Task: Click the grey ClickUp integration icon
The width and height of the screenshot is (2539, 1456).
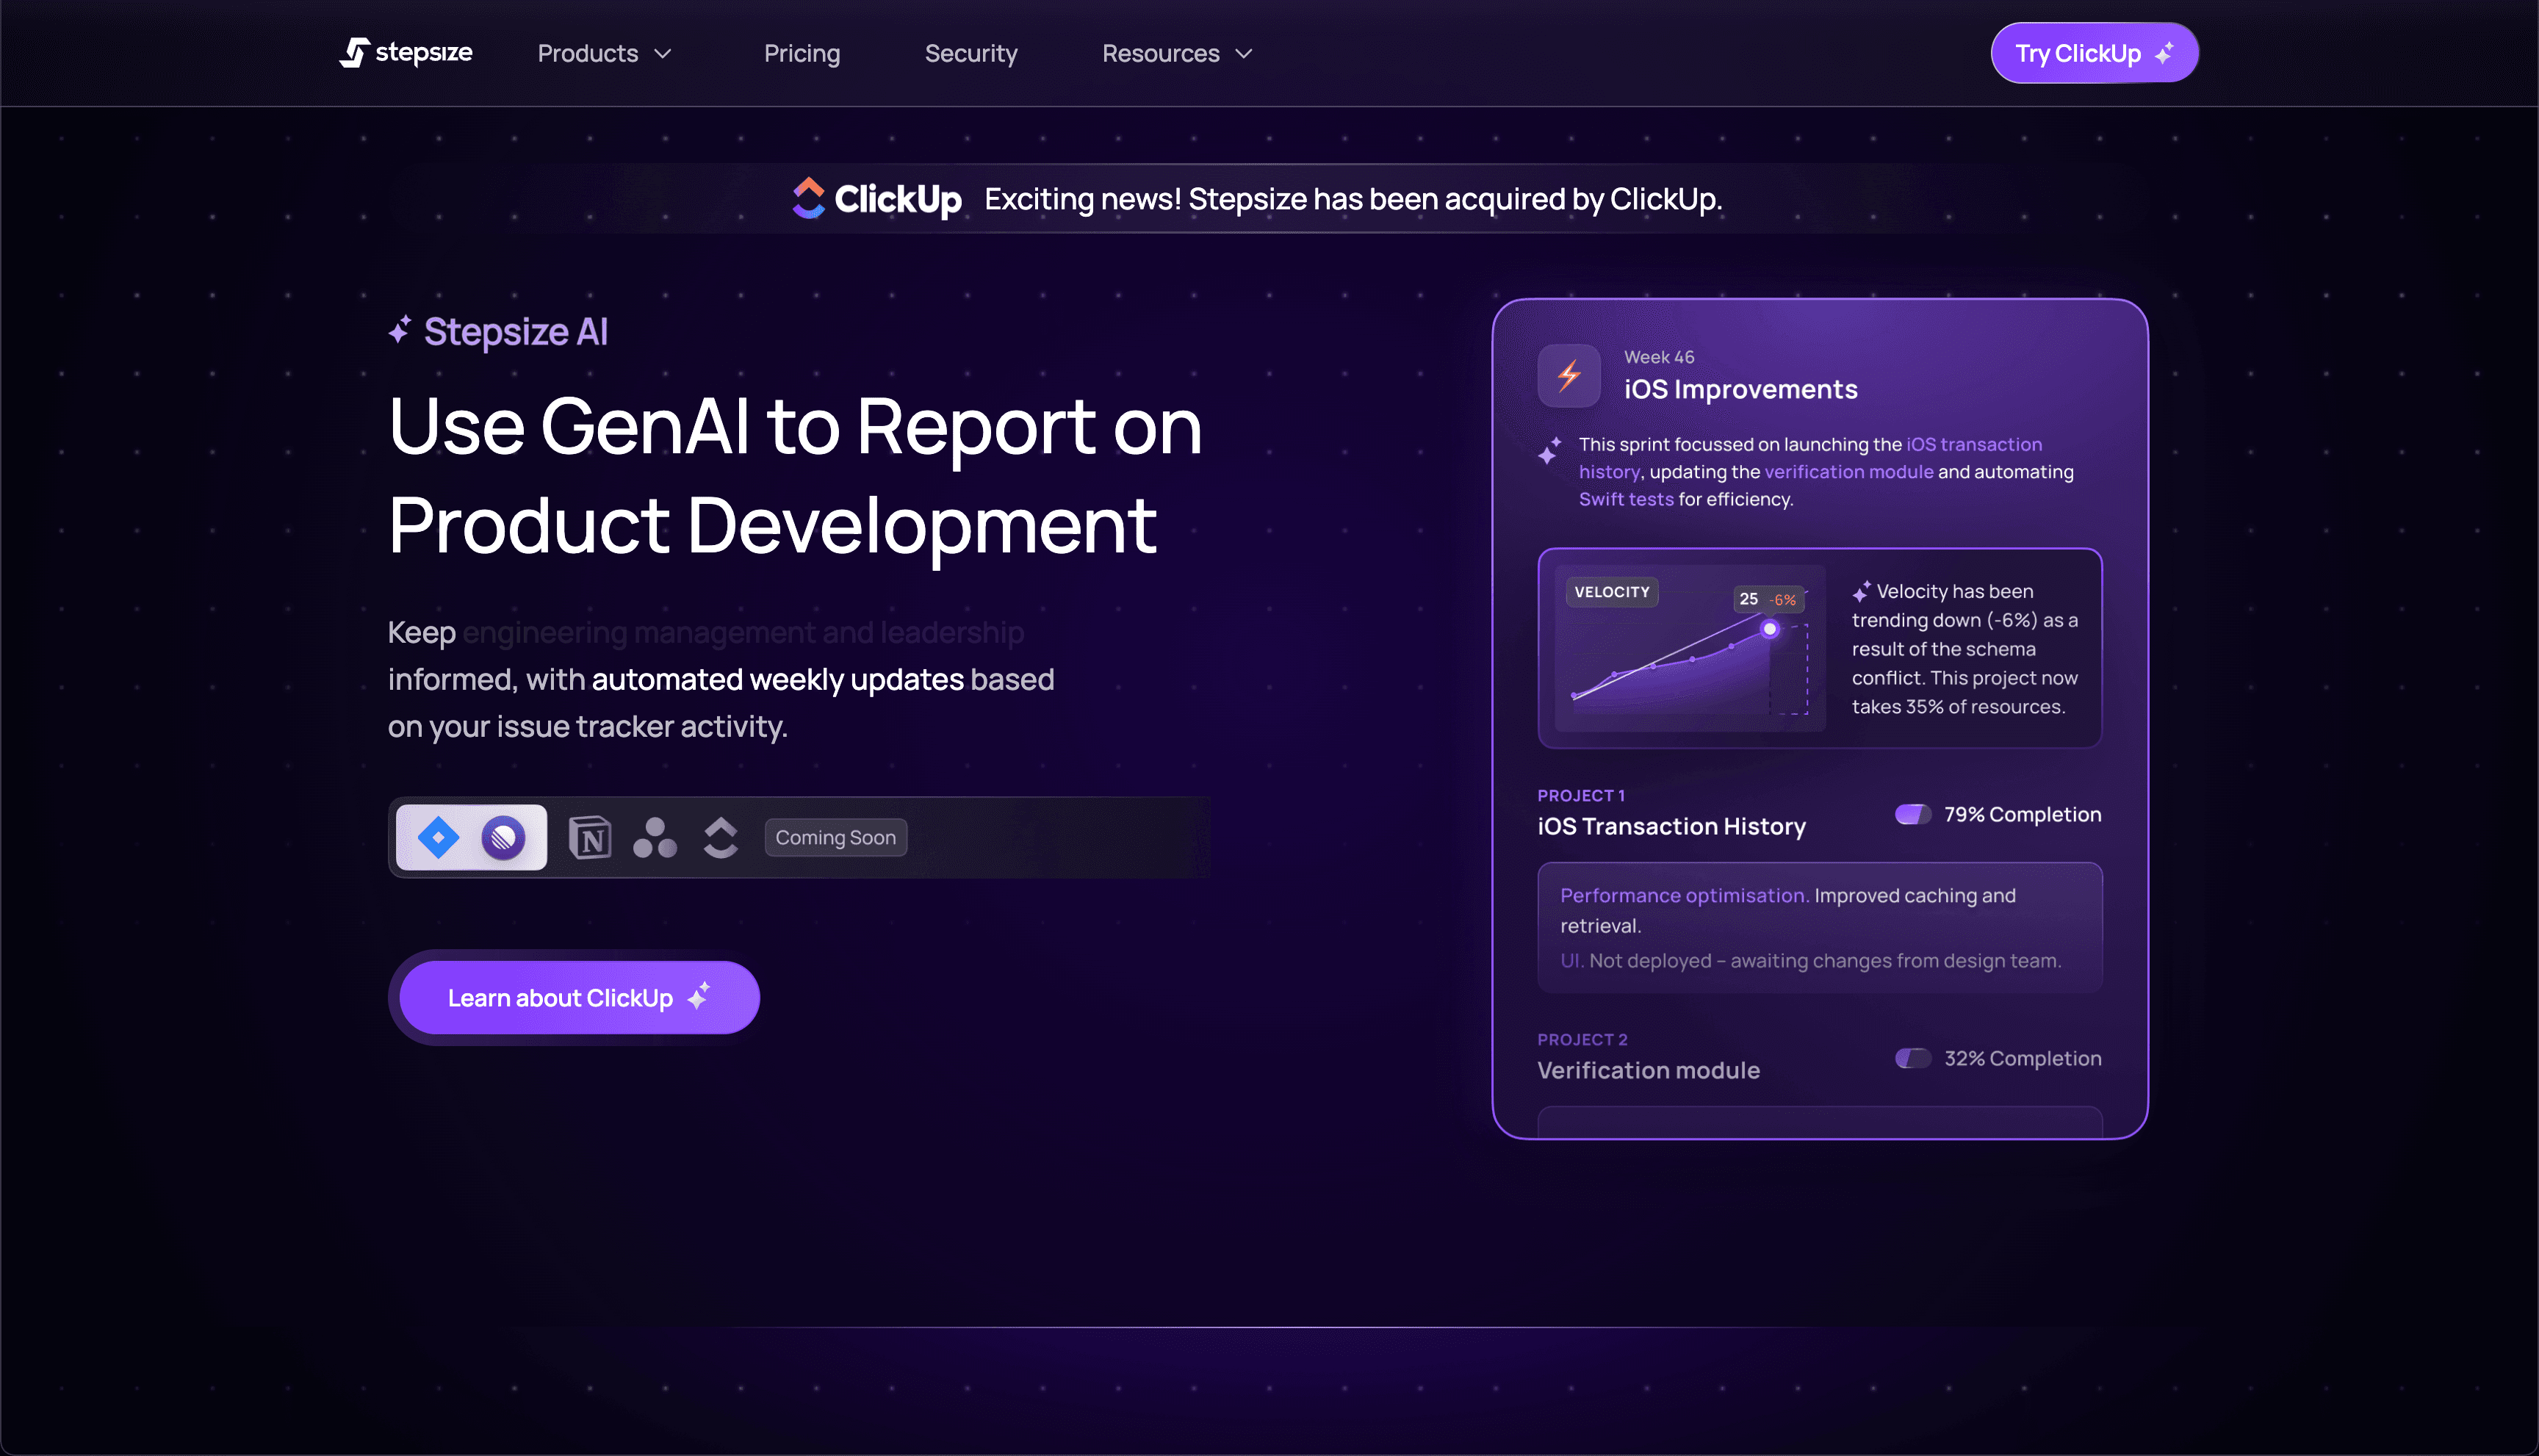Action: pyautogui.click(x=720, y=837)
